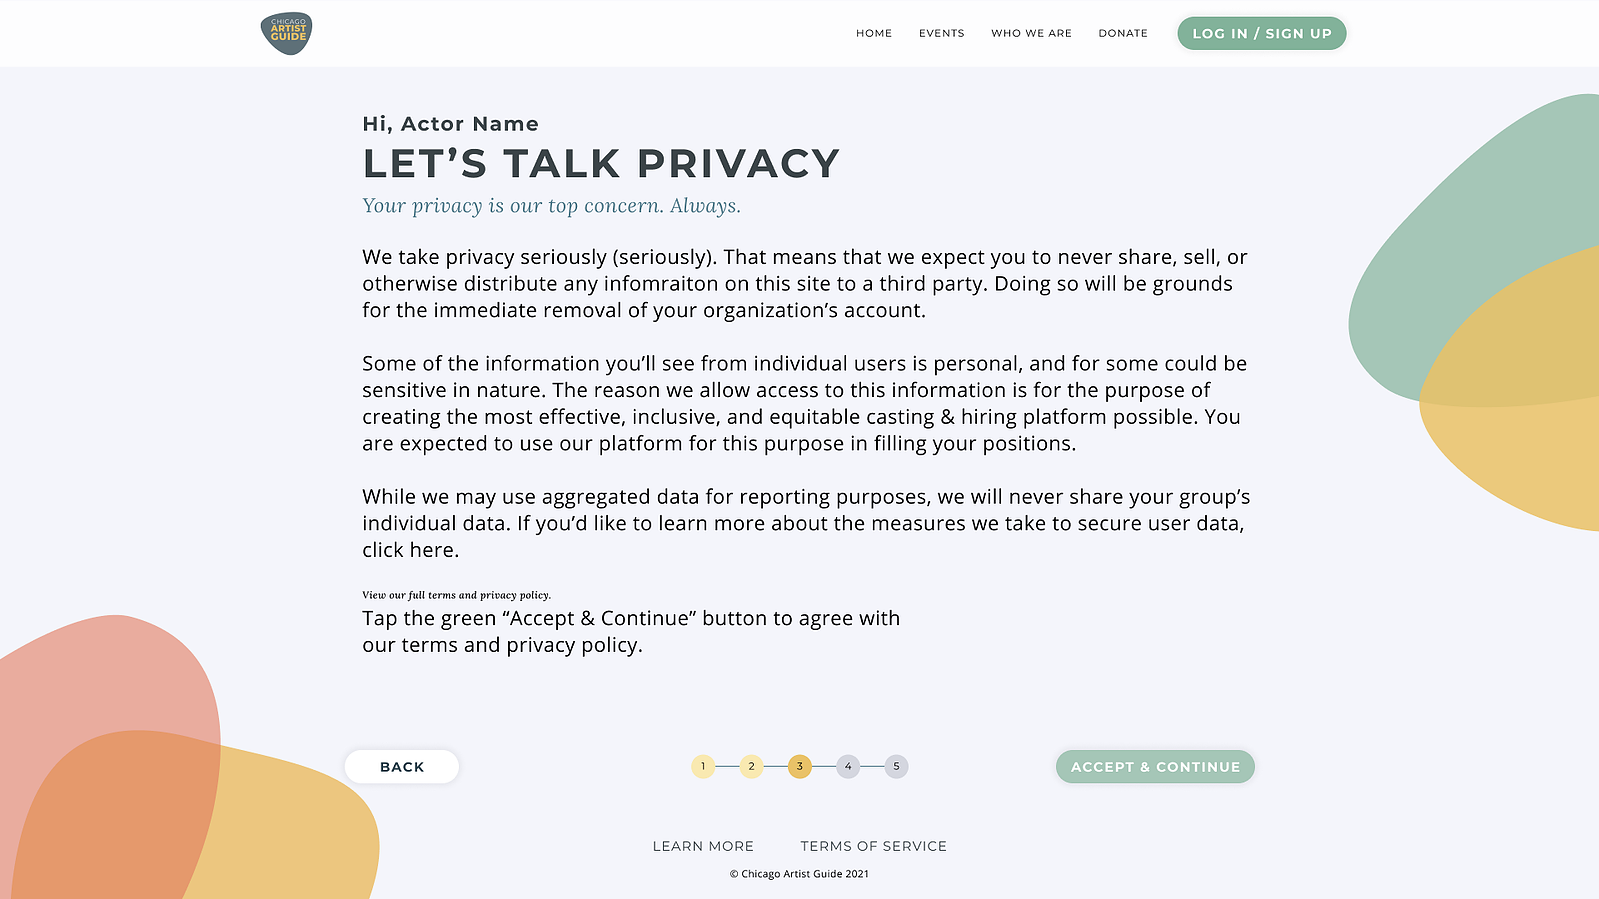The image size is (1599, 899).
Task: Select the current step 3 circle
Action: pyautogui.click(x=799, y=767)
